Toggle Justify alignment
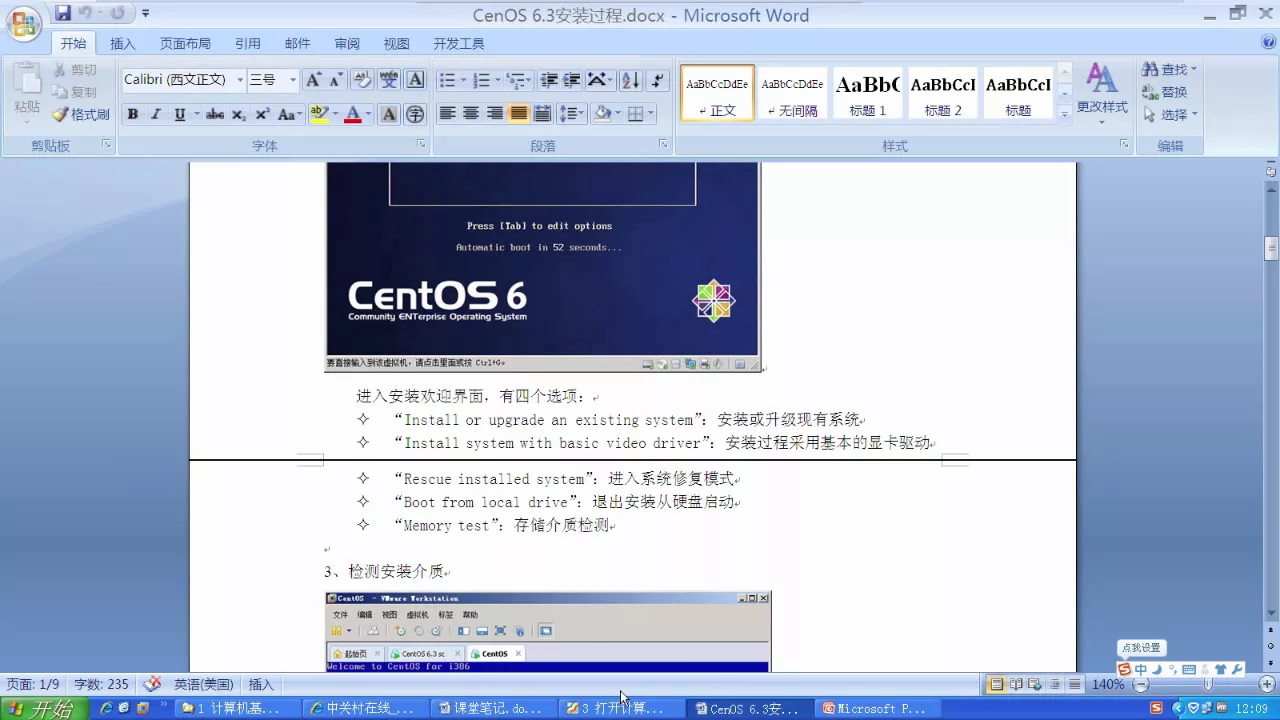This screenshot has height=720, width=1280. pyautogui.click(x=518, y=113)
